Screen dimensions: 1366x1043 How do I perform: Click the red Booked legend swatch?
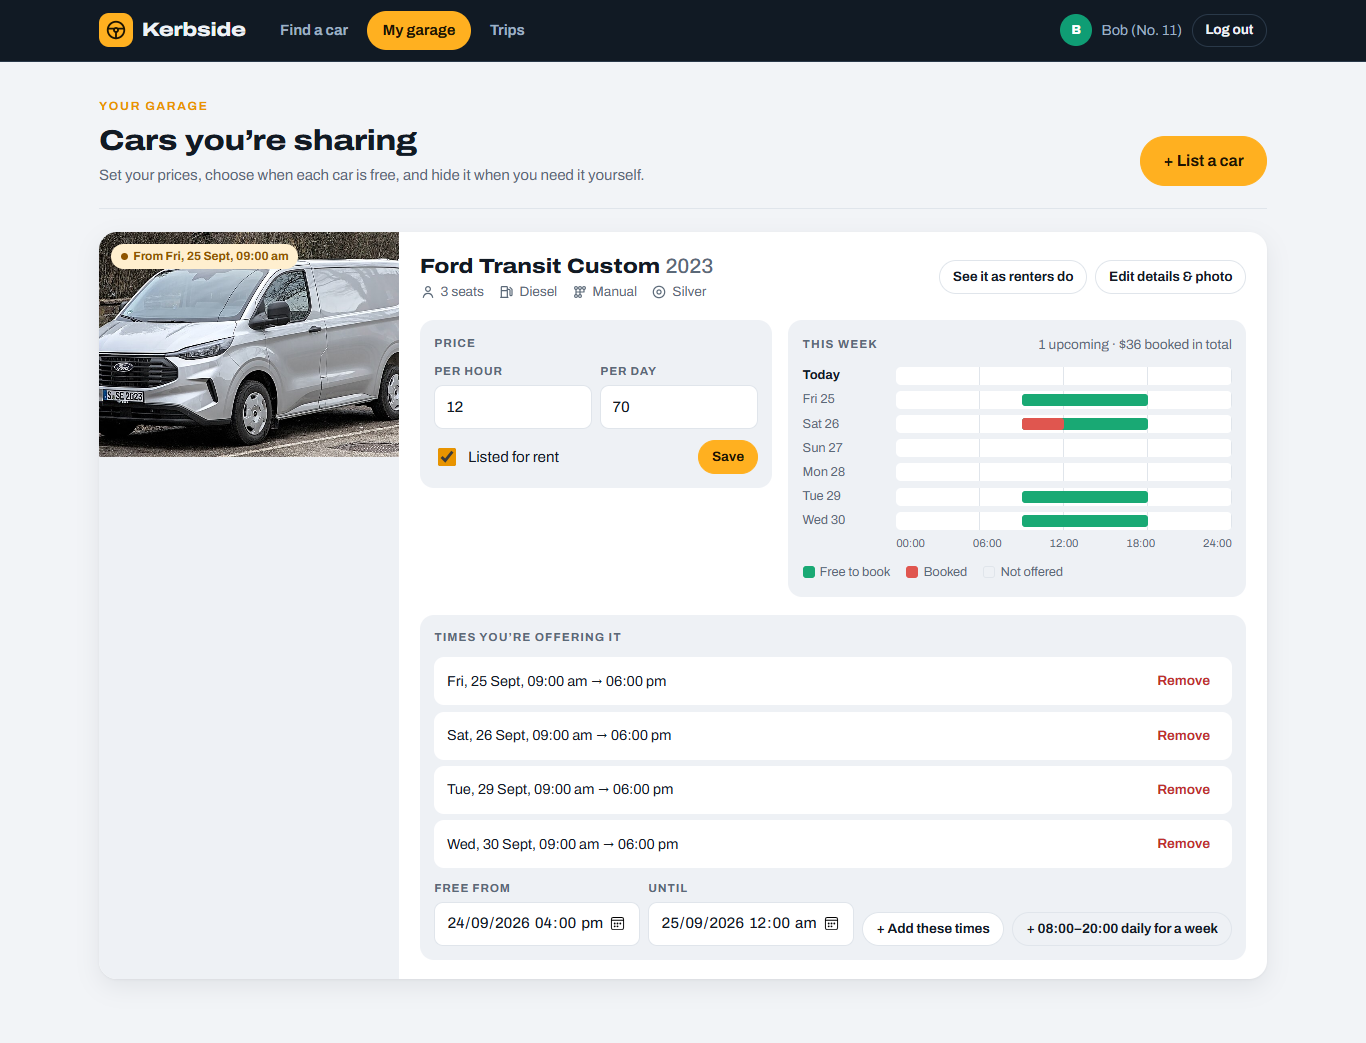click(912, 572)
